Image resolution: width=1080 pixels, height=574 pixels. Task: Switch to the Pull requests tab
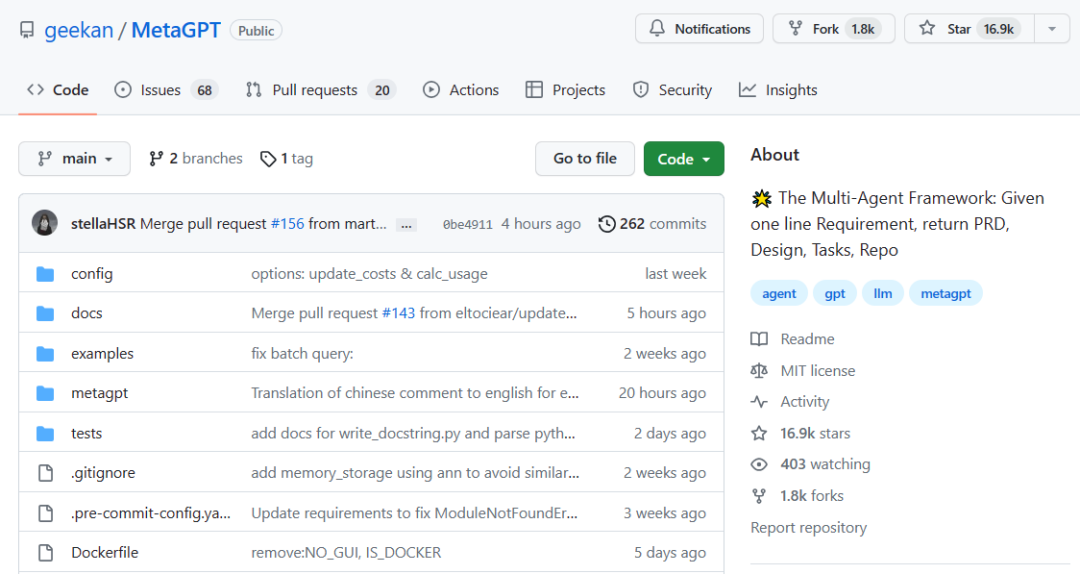tap(320, 90)
